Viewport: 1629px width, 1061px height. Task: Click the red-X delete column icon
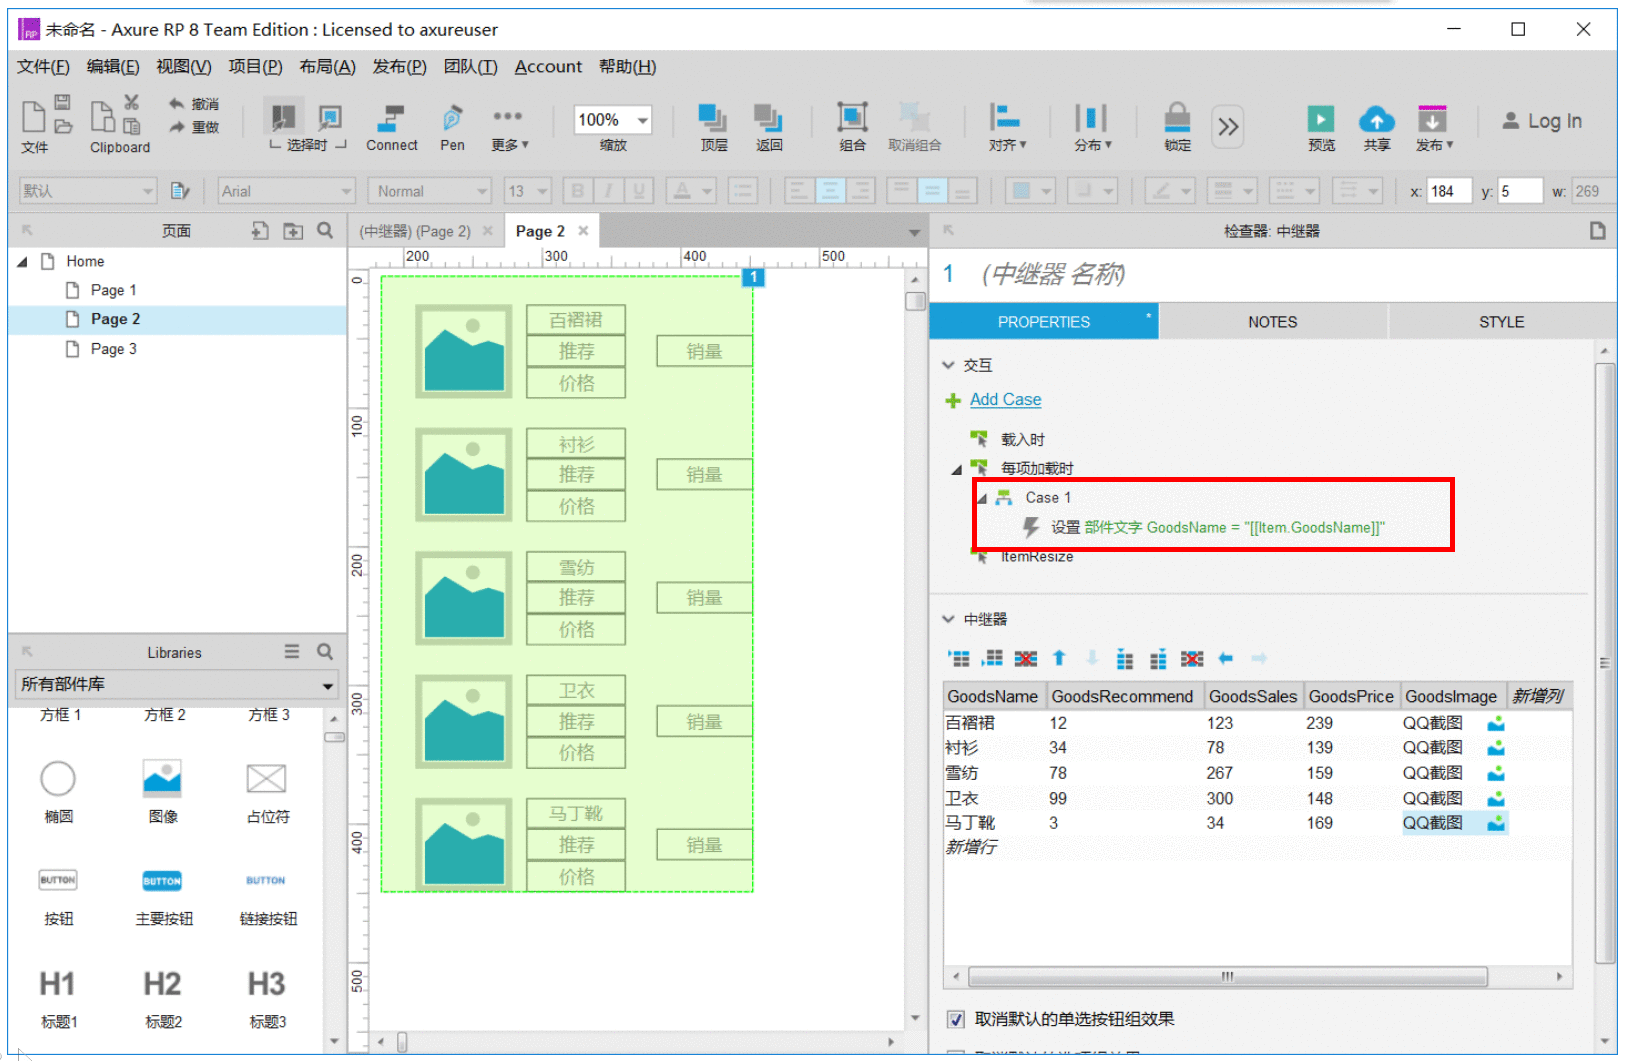click(1192, 658)
